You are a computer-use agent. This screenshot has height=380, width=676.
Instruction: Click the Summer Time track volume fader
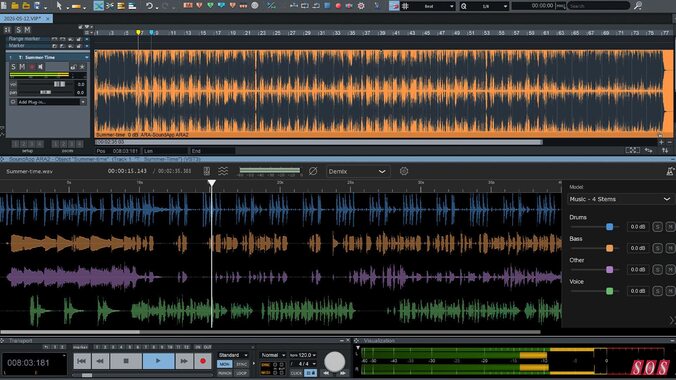59,84
